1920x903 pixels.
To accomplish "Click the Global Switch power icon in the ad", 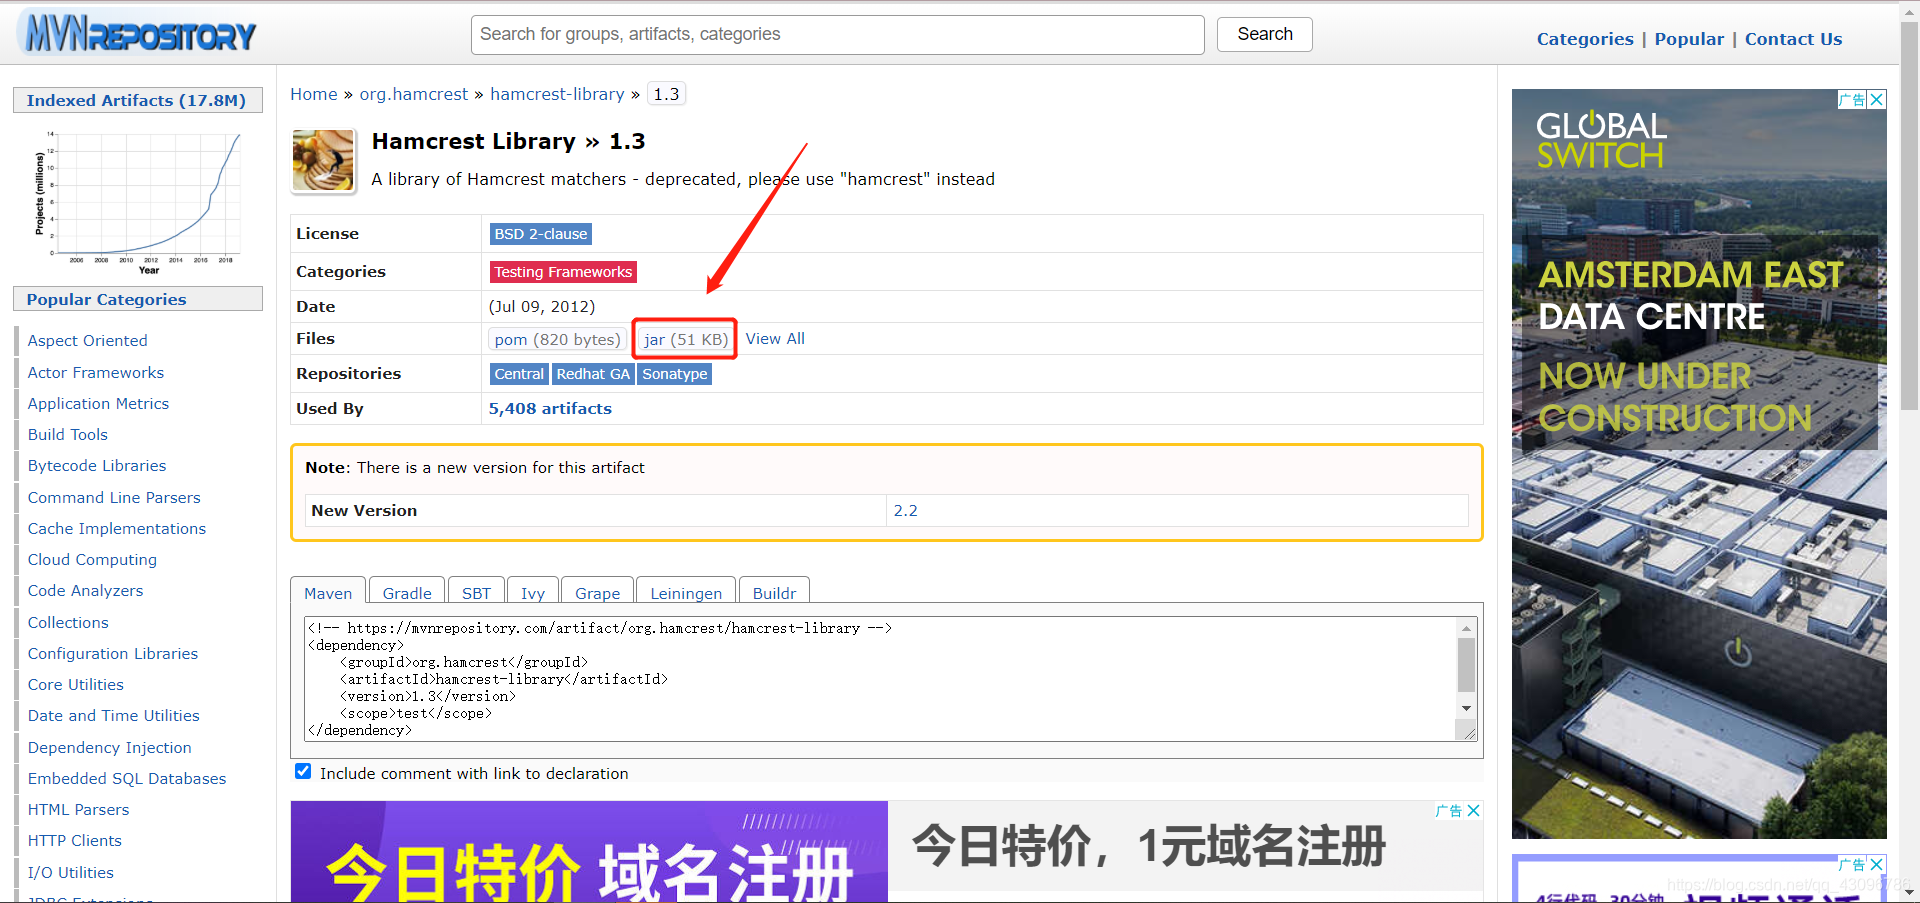I will pyautogui.click(x=1738, y=652).
